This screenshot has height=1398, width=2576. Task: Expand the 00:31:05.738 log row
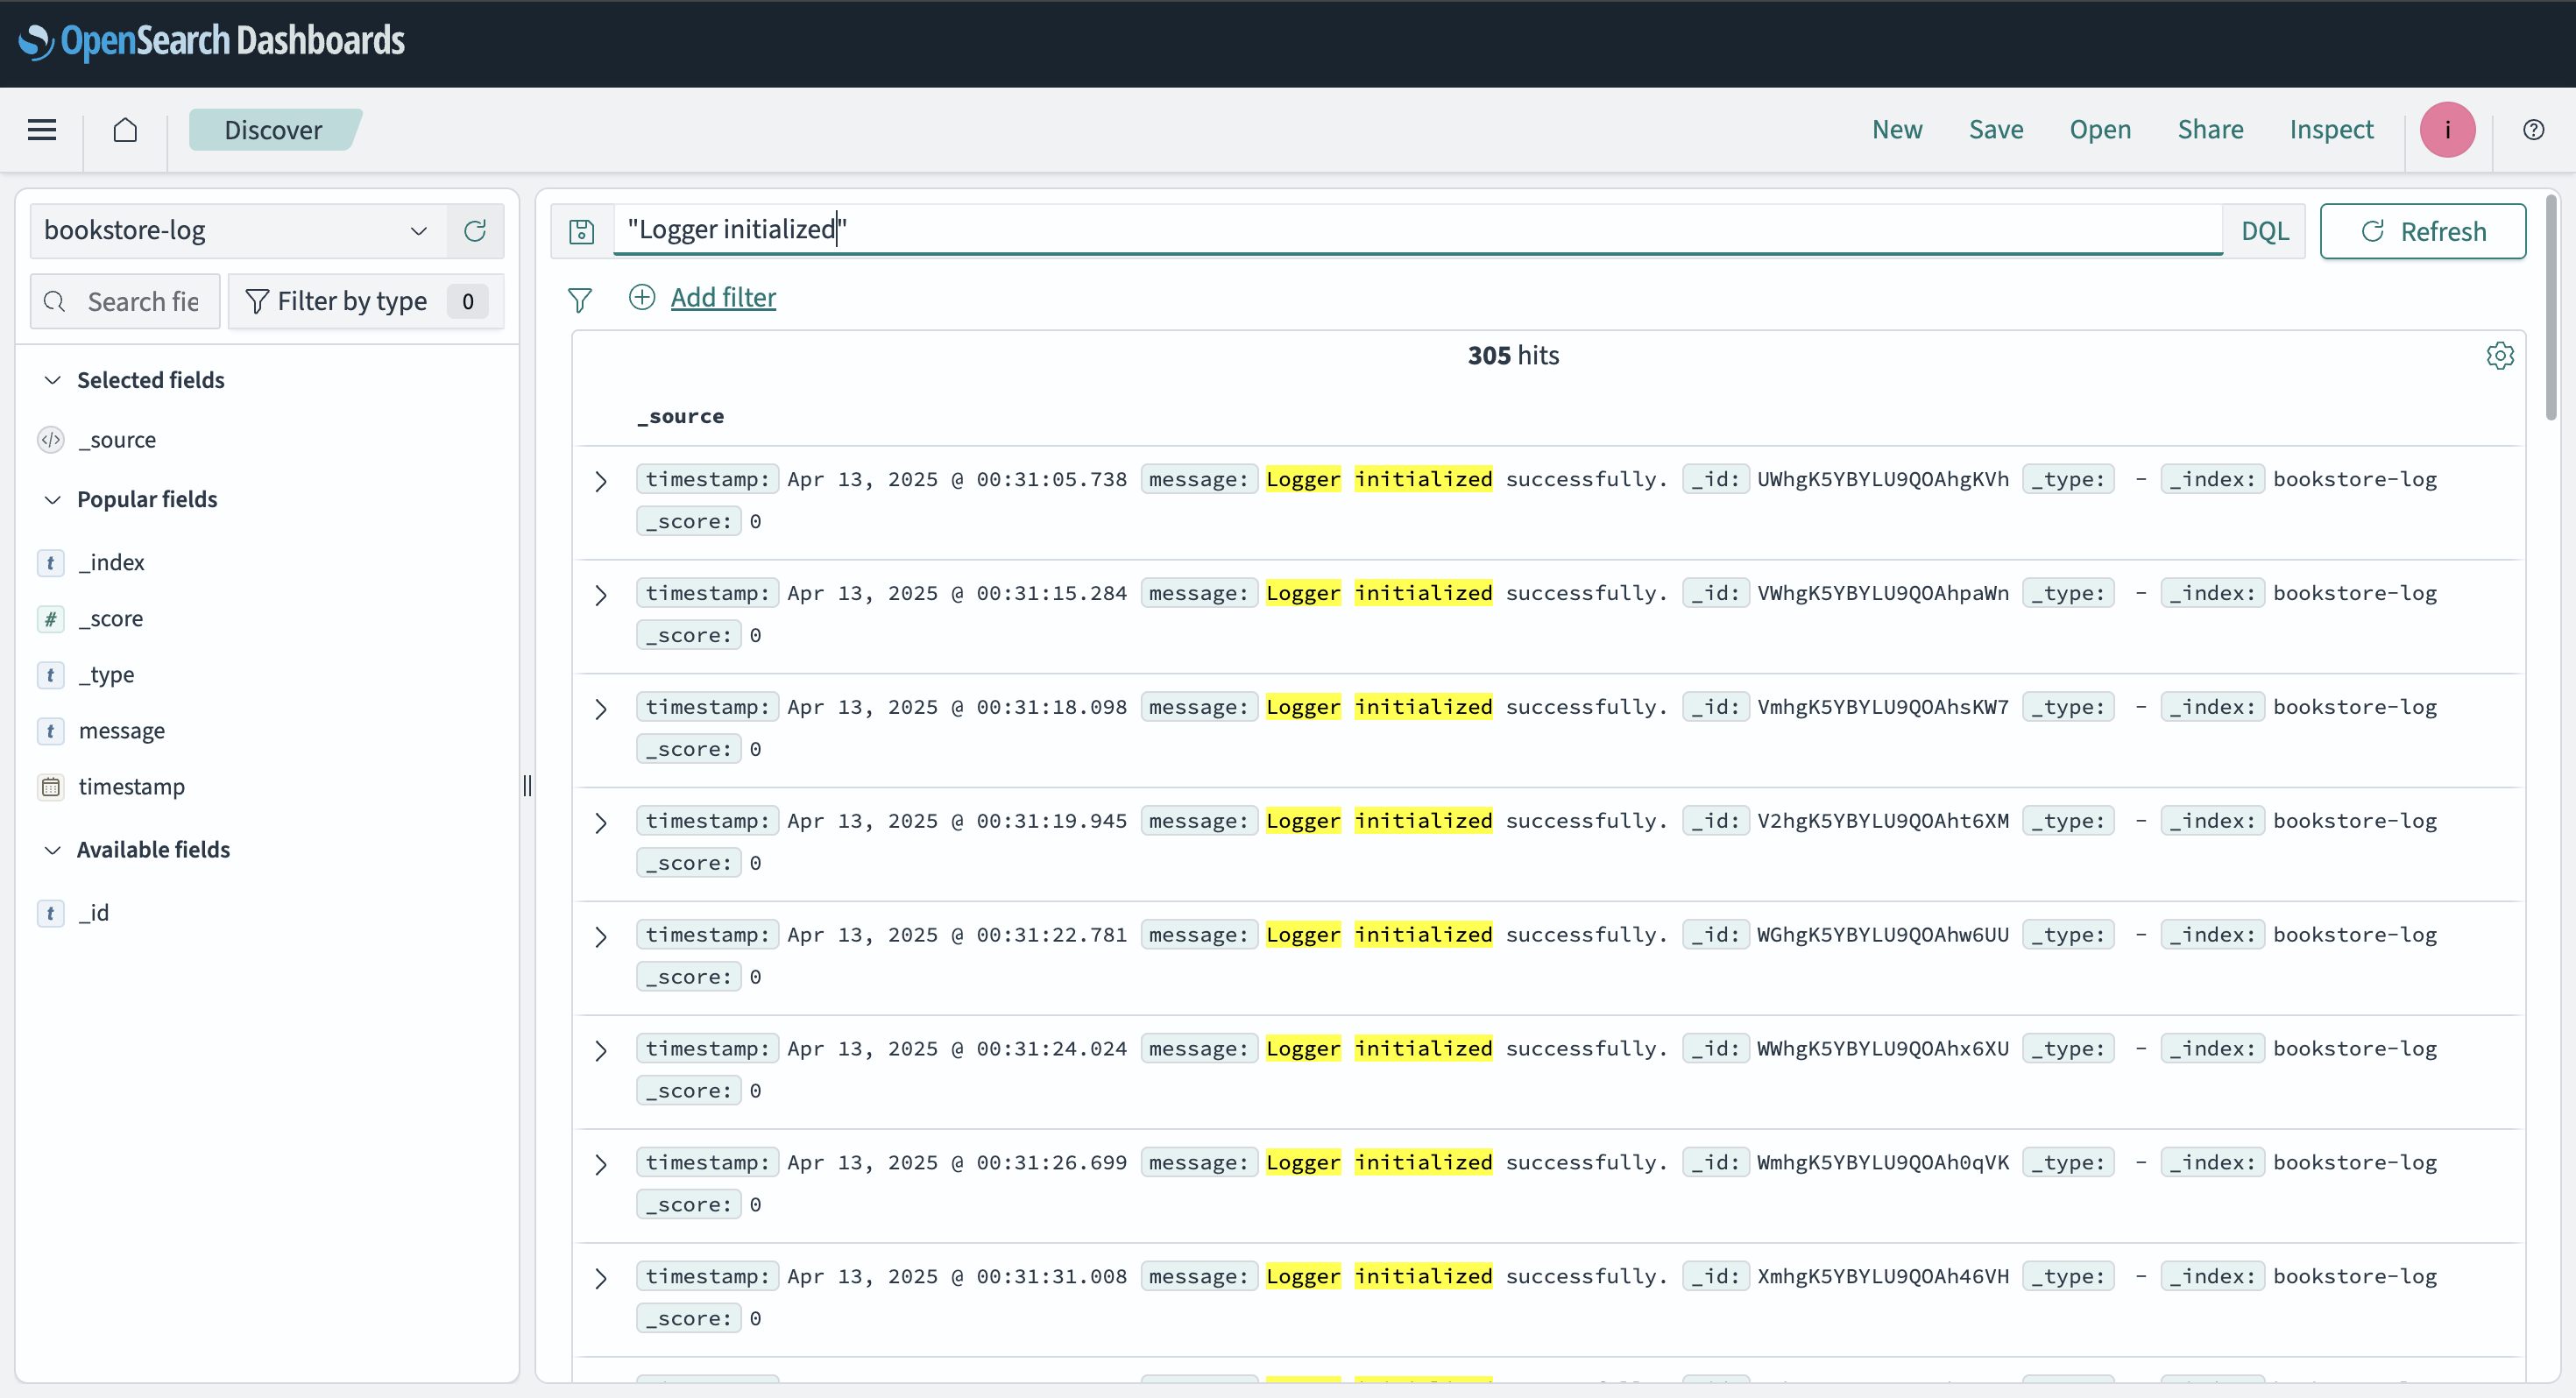point(601,481)
